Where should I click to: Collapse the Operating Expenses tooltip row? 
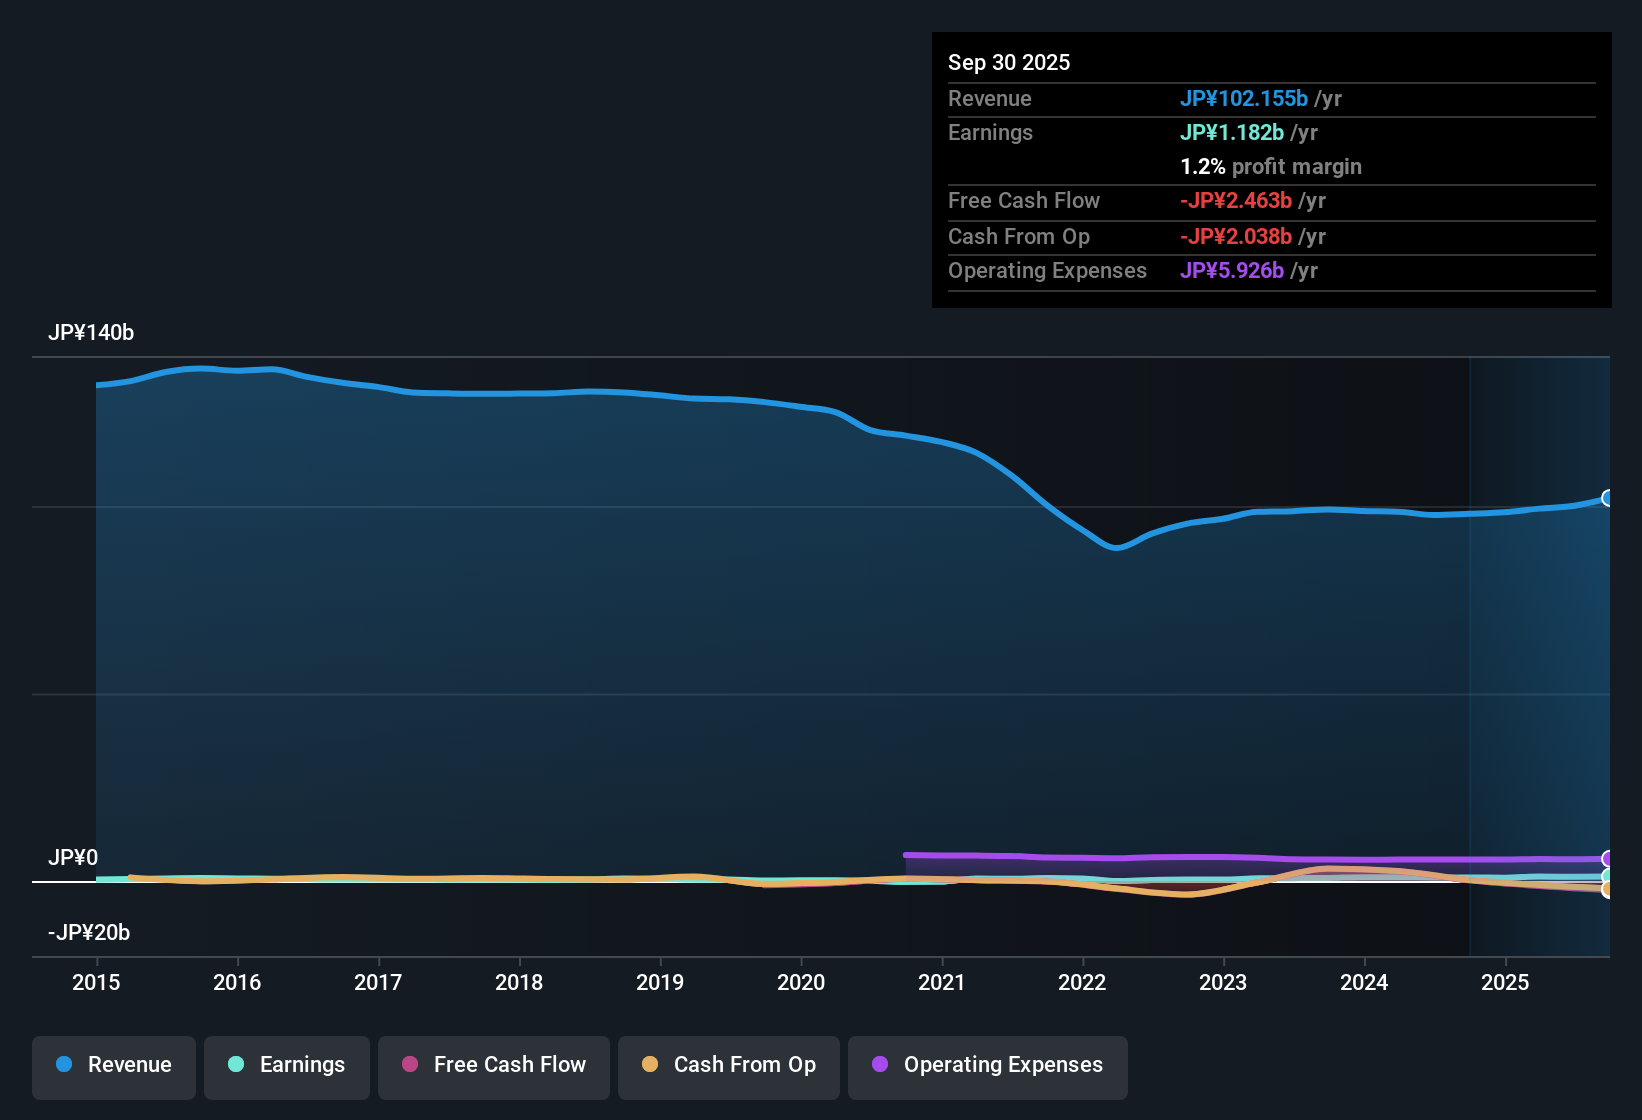pos(1047,270)
